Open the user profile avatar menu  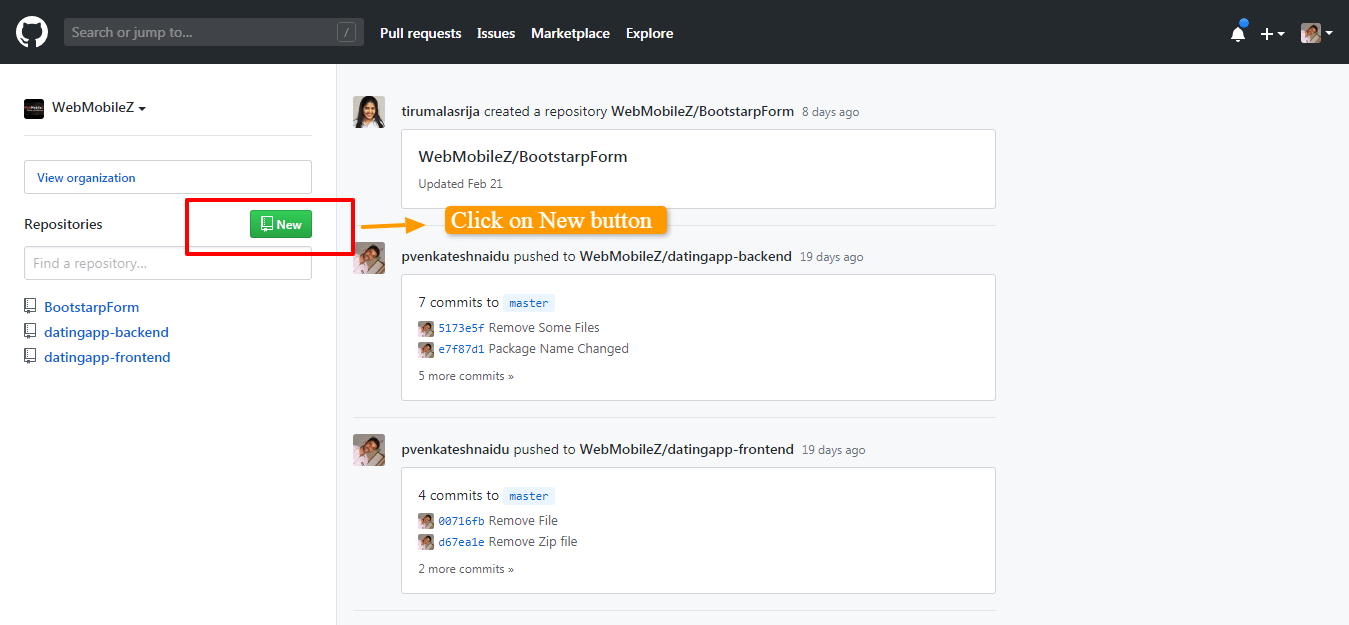pos(1316,33)
